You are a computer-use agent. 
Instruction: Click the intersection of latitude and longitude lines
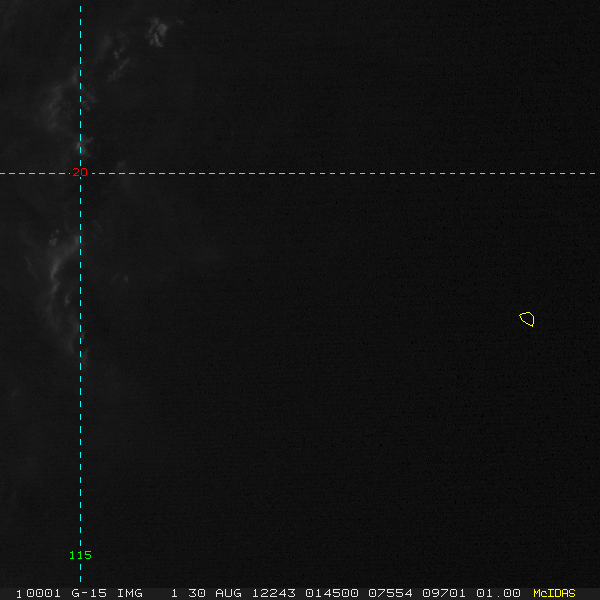(x=80, y=173)
